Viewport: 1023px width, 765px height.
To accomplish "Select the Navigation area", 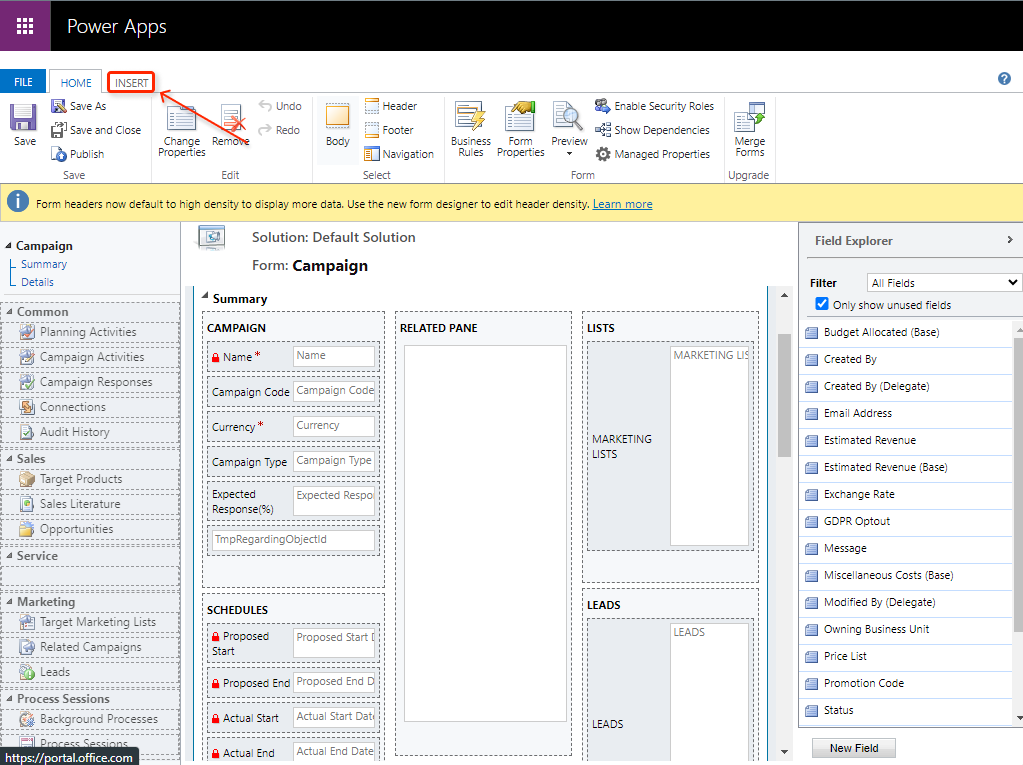I will (x=399, y=154).
